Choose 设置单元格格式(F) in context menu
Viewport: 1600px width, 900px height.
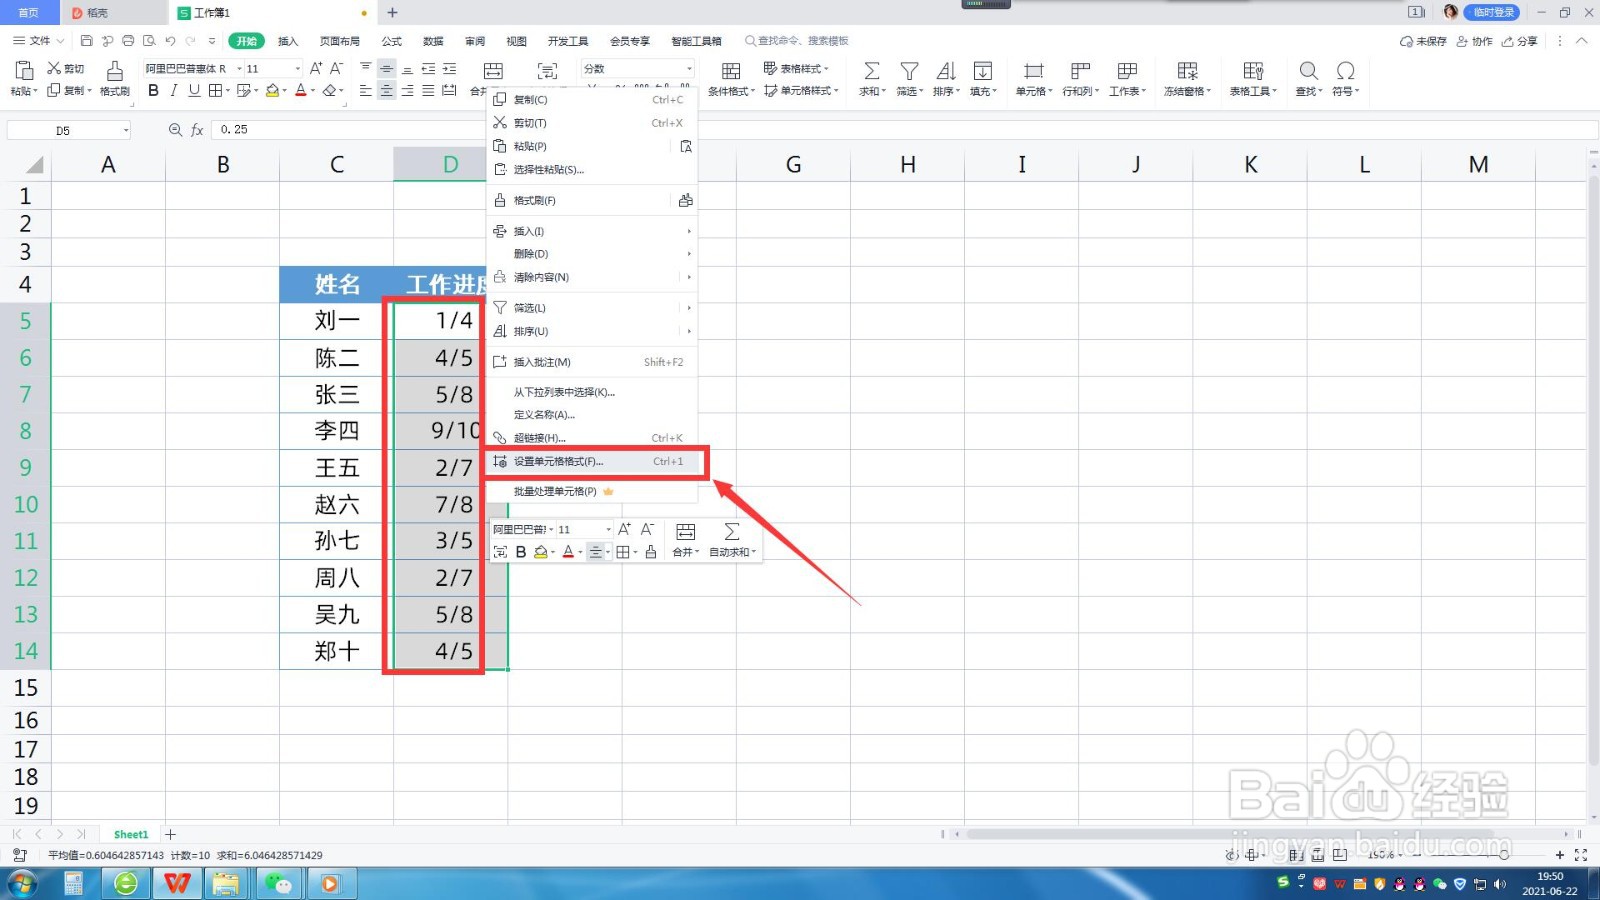[x=591, y=461]
